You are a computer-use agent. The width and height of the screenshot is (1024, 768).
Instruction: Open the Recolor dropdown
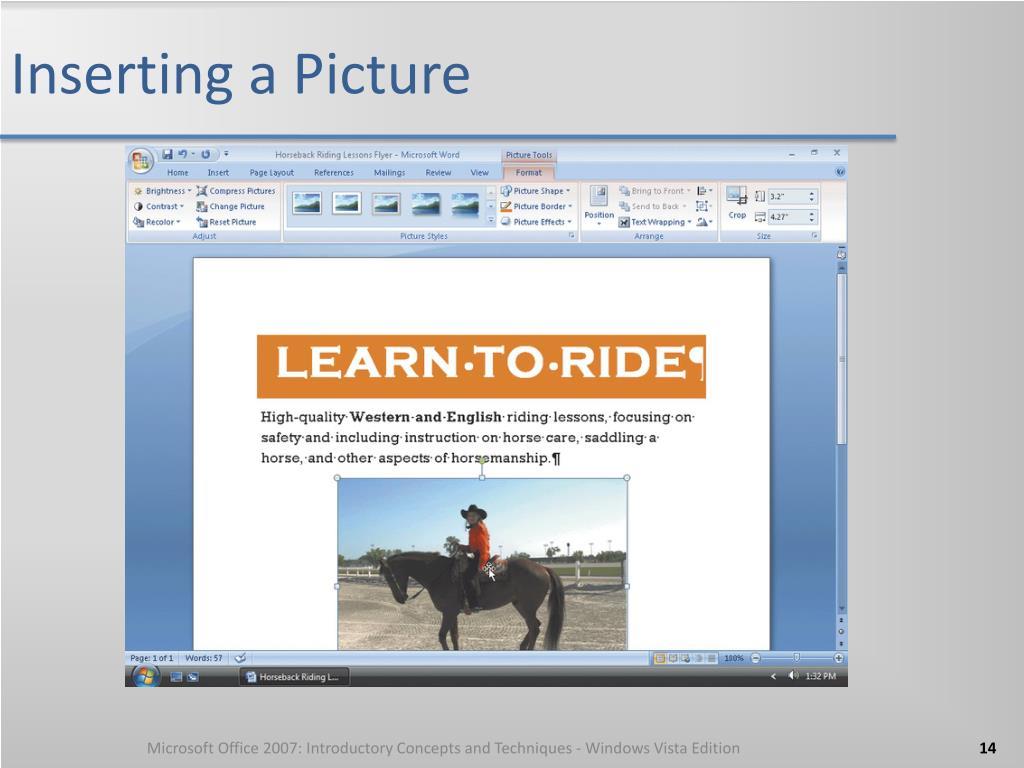(157, 222)
